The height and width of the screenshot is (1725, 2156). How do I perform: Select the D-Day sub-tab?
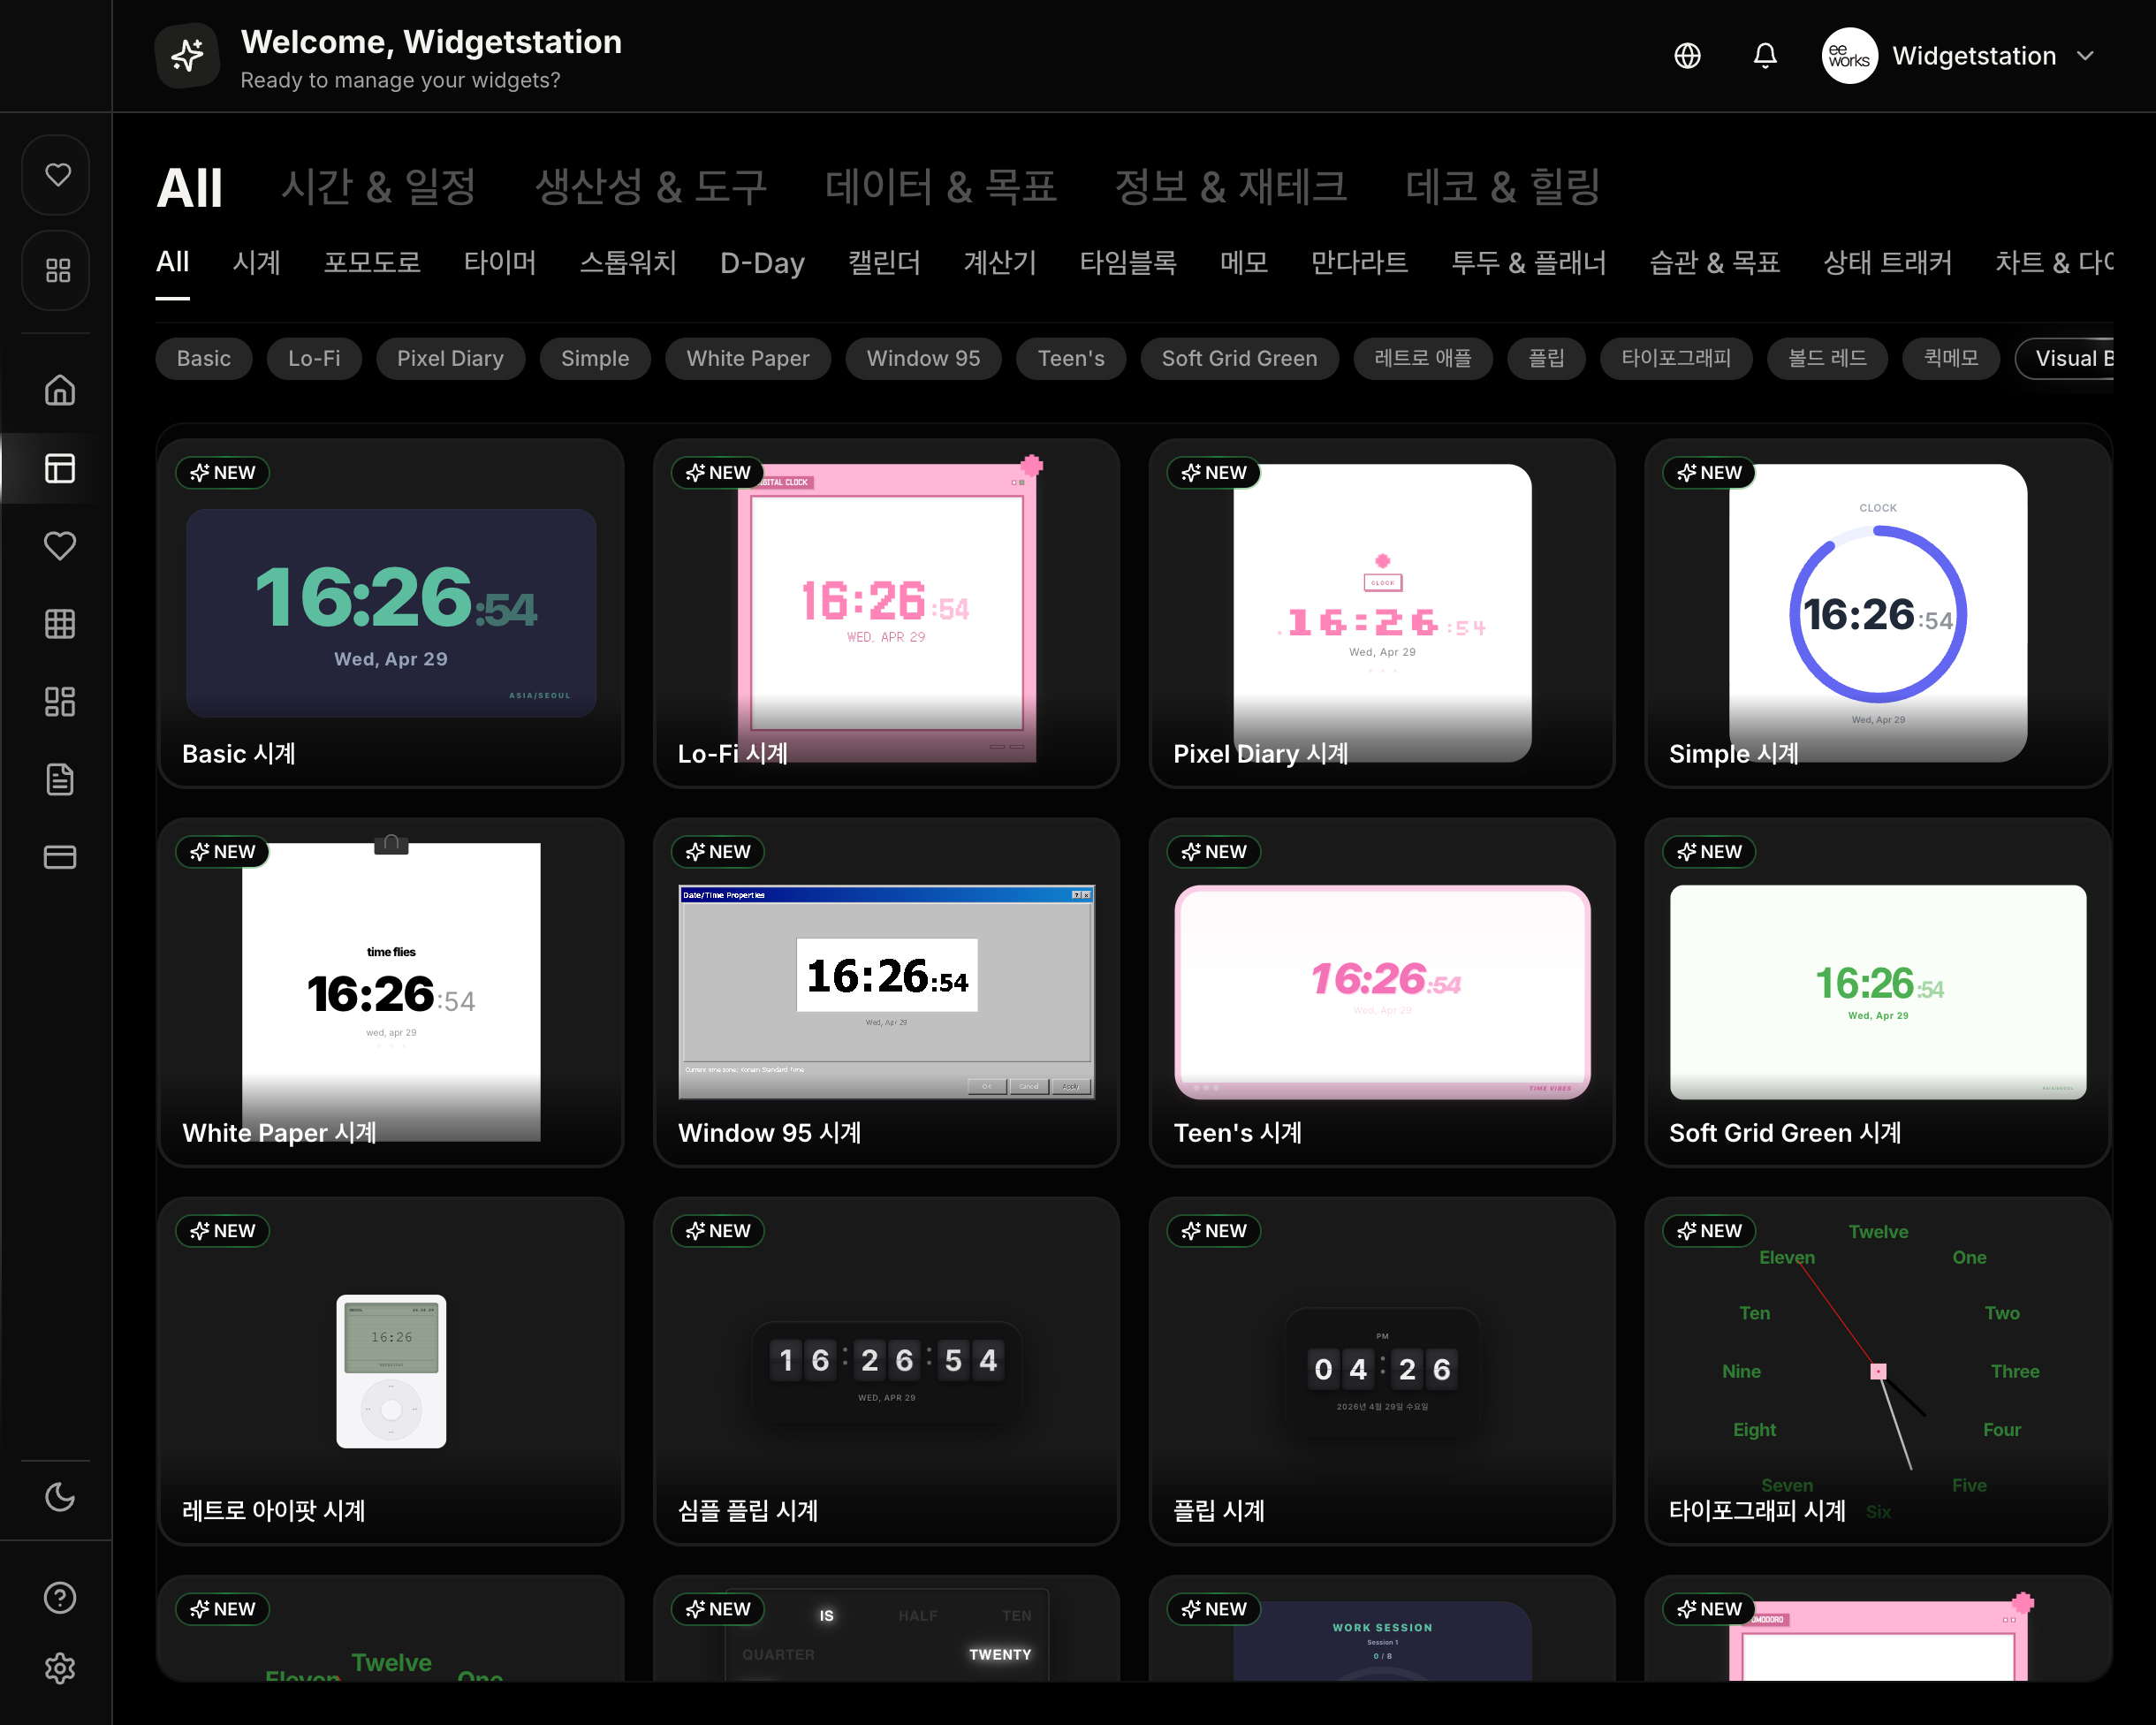point(762,262)
